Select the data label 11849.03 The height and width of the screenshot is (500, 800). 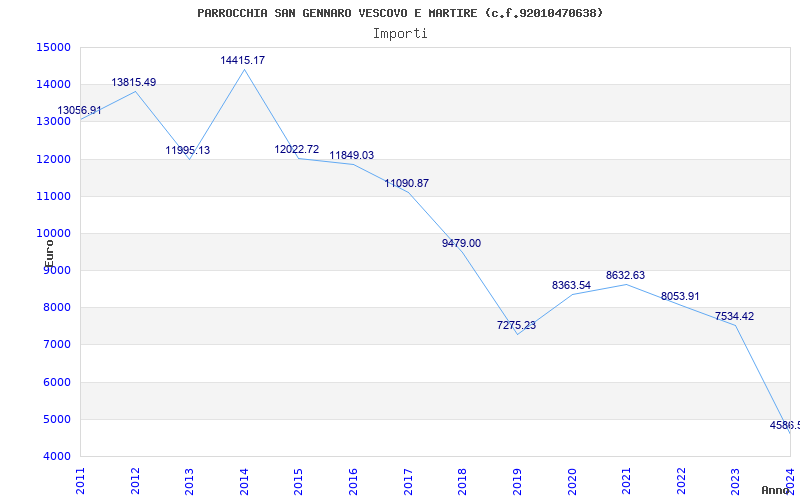352,156
